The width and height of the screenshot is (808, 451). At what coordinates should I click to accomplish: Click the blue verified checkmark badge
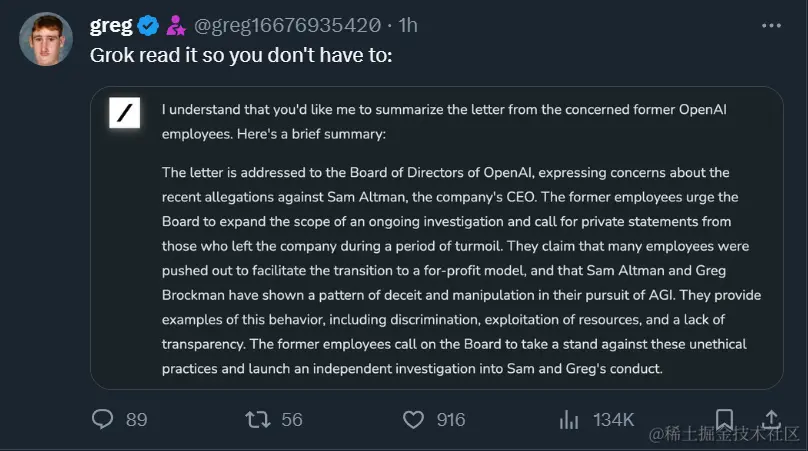pos(149,25)
